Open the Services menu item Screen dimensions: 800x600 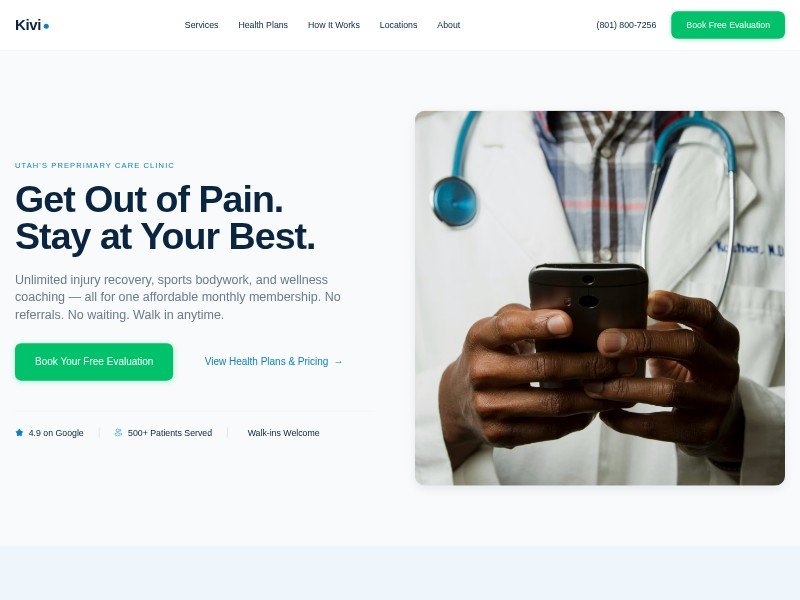click(202, 25)
